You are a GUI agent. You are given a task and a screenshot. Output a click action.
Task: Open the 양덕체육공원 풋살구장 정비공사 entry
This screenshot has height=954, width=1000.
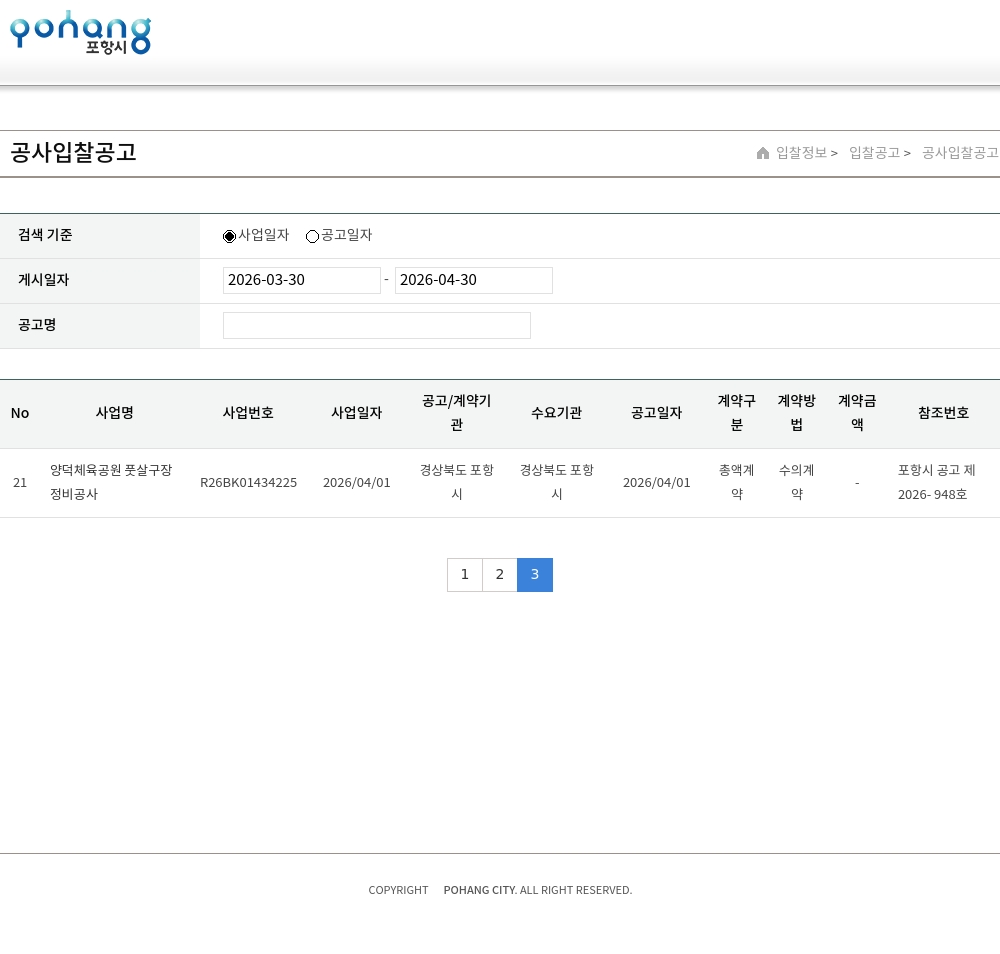(x=111, y=481)
